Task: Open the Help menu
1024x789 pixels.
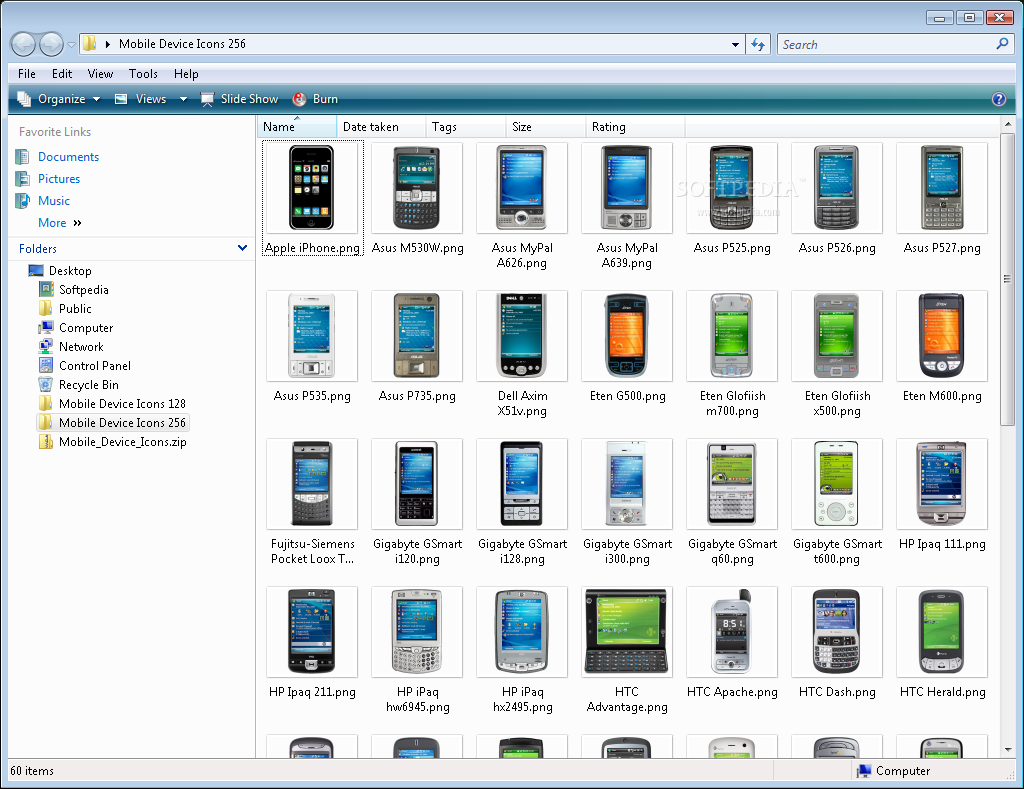Action: click(x=186, y=74)
